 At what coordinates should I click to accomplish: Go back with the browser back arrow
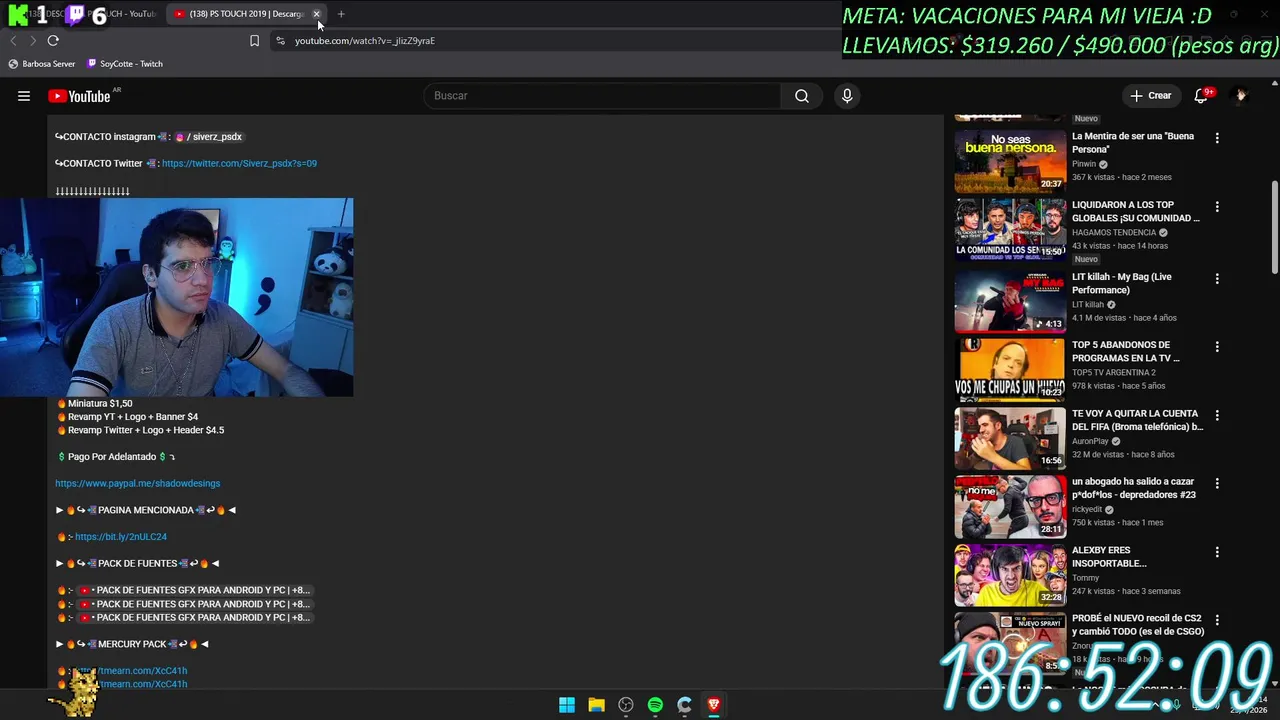(x=13, y=41)
